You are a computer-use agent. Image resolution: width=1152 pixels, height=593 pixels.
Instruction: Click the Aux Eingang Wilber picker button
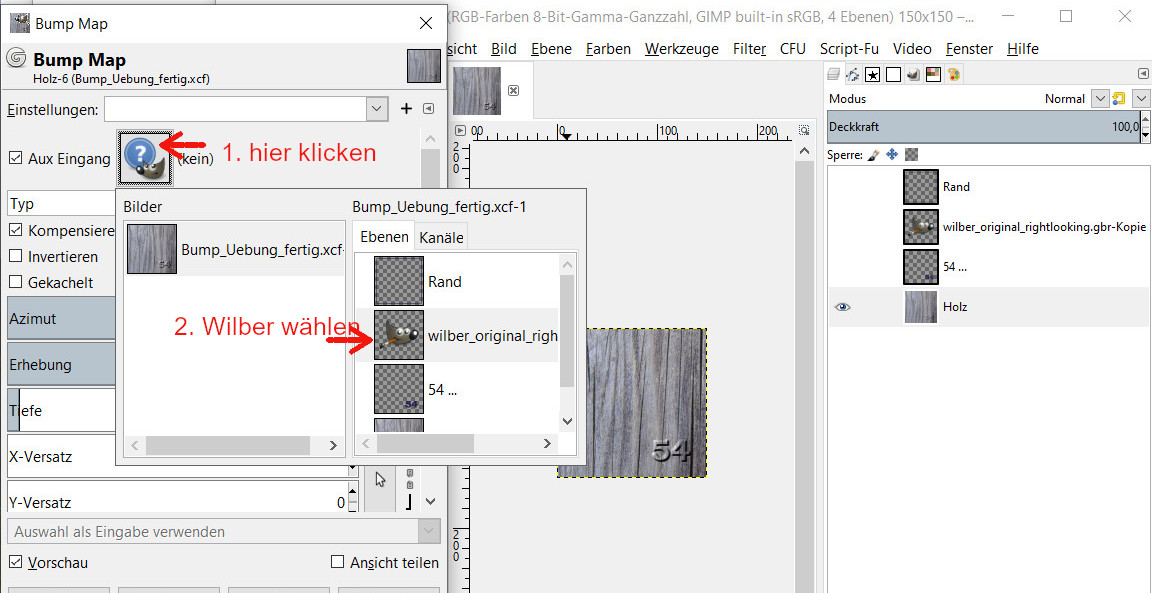pyautogui.click(x=145, y=158)
